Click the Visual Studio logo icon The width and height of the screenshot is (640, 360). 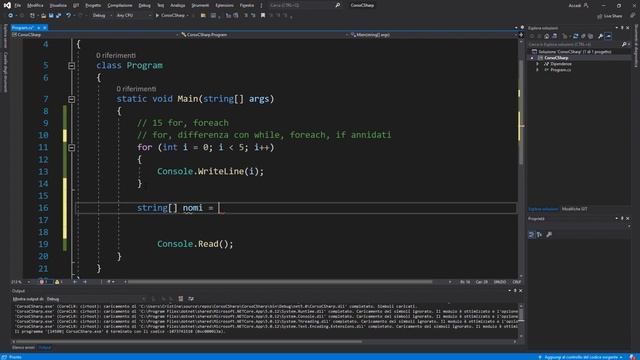tap(7, 5)
